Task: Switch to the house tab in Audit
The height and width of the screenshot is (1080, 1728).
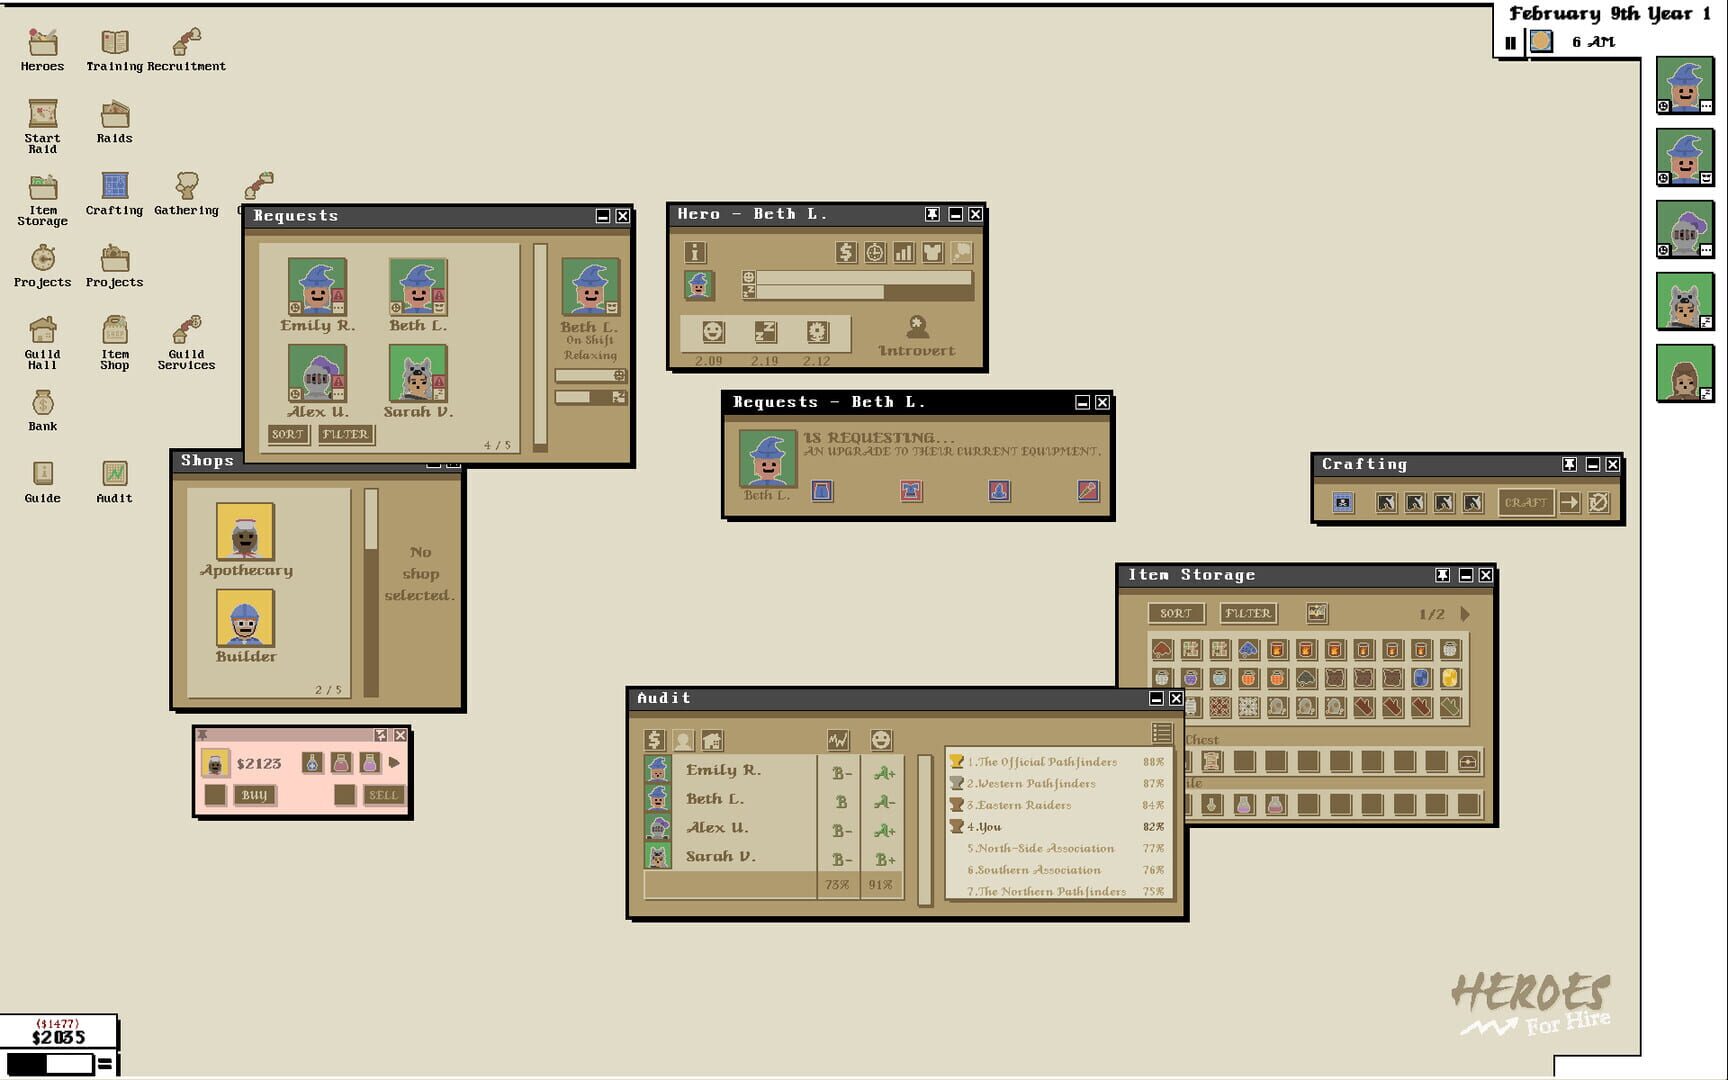Action: pos(712,740)
